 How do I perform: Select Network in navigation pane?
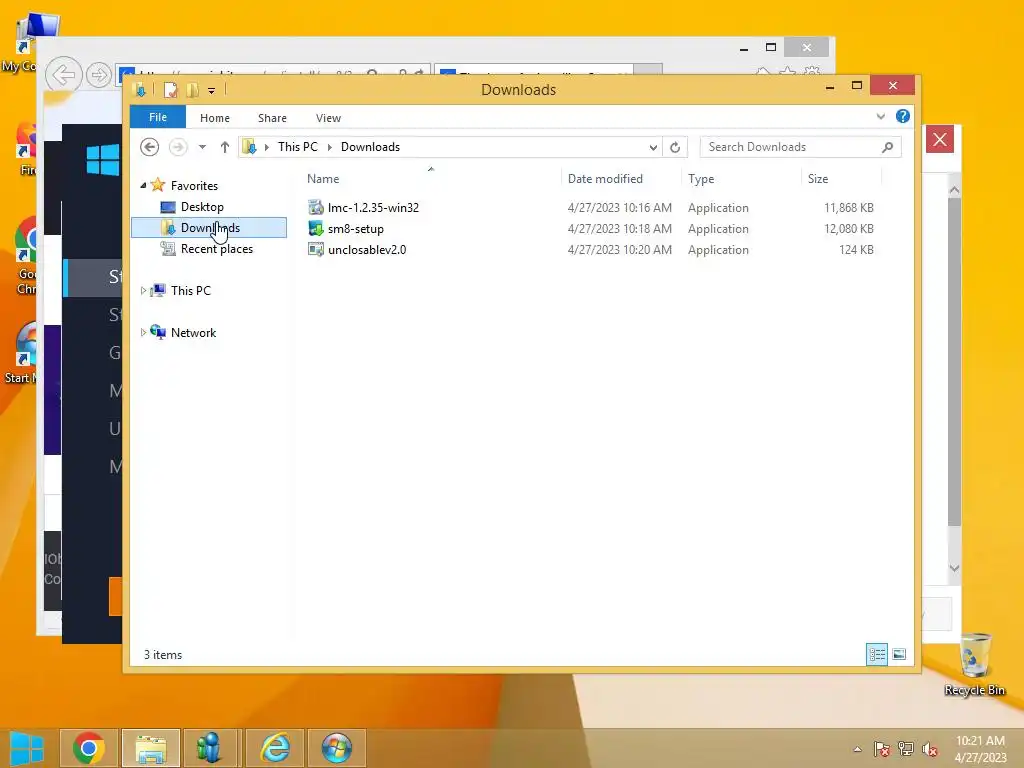[193, 332]
